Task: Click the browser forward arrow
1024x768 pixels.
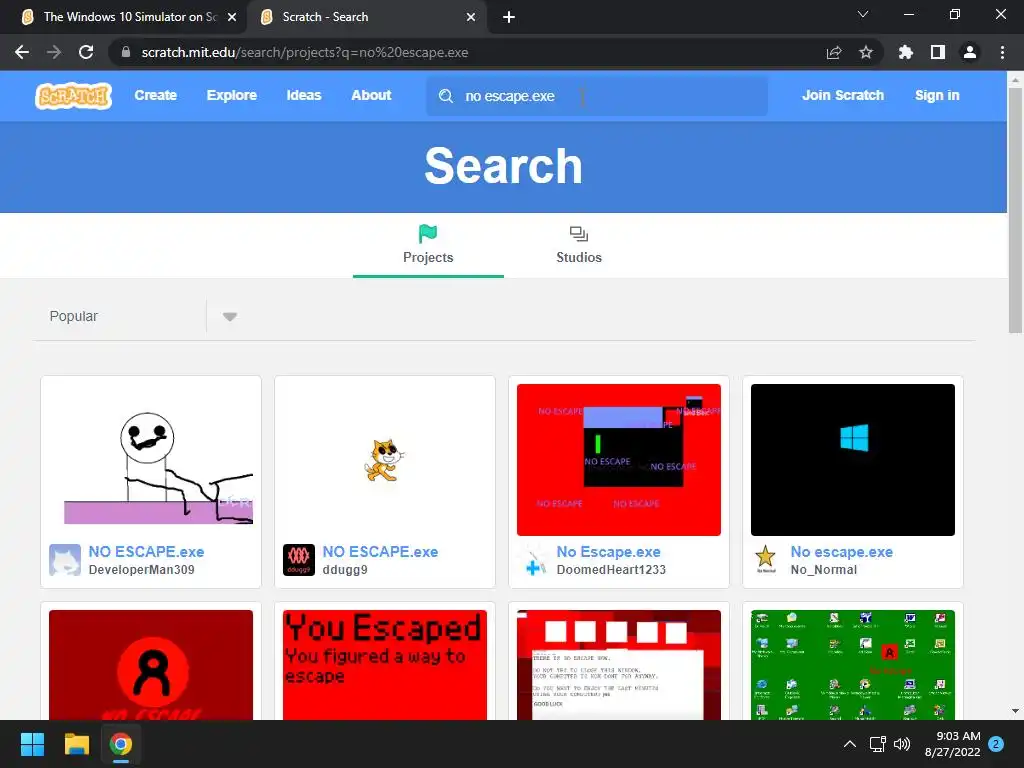Action: 54,52
